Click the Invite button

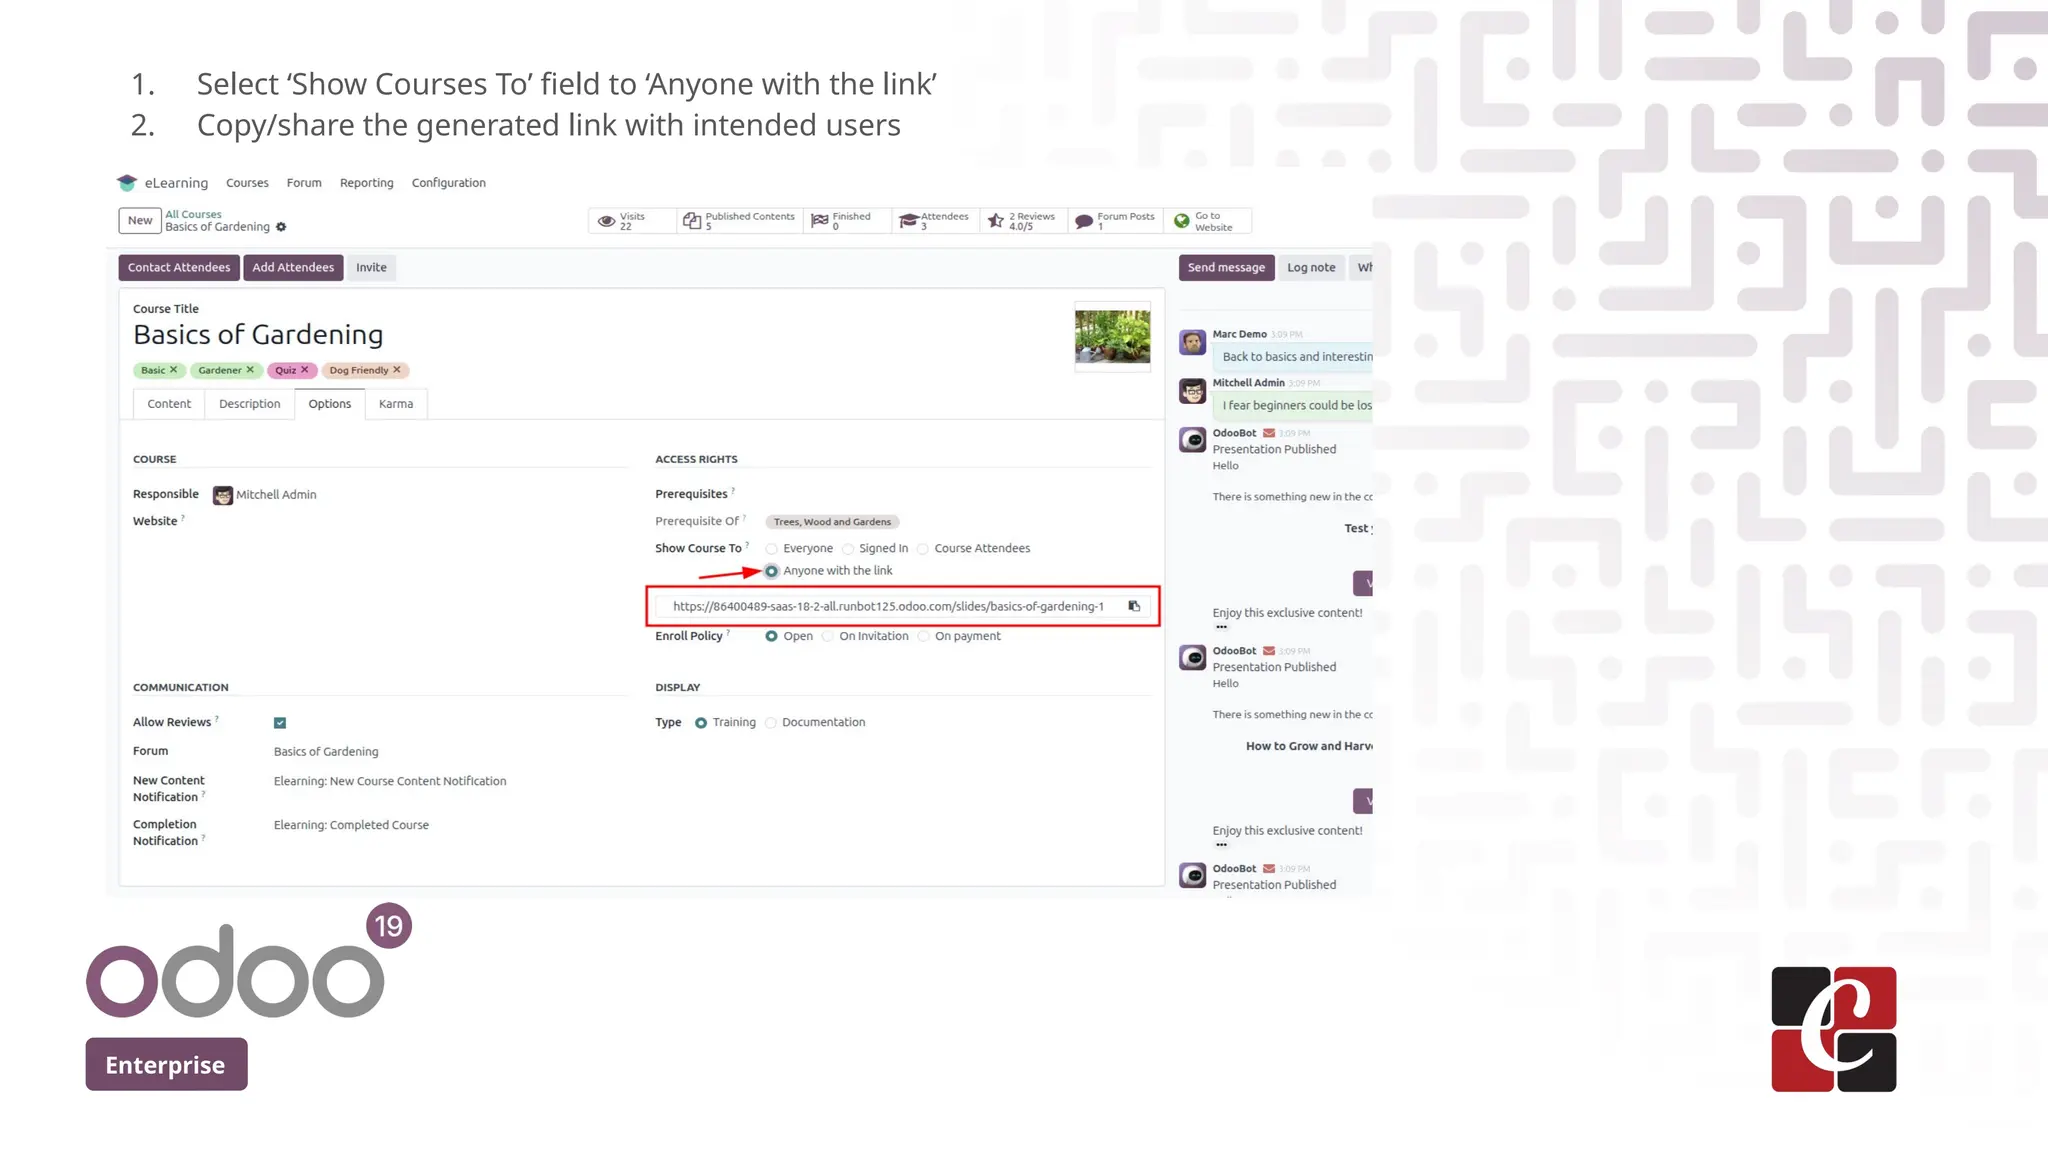coord(371,268)
